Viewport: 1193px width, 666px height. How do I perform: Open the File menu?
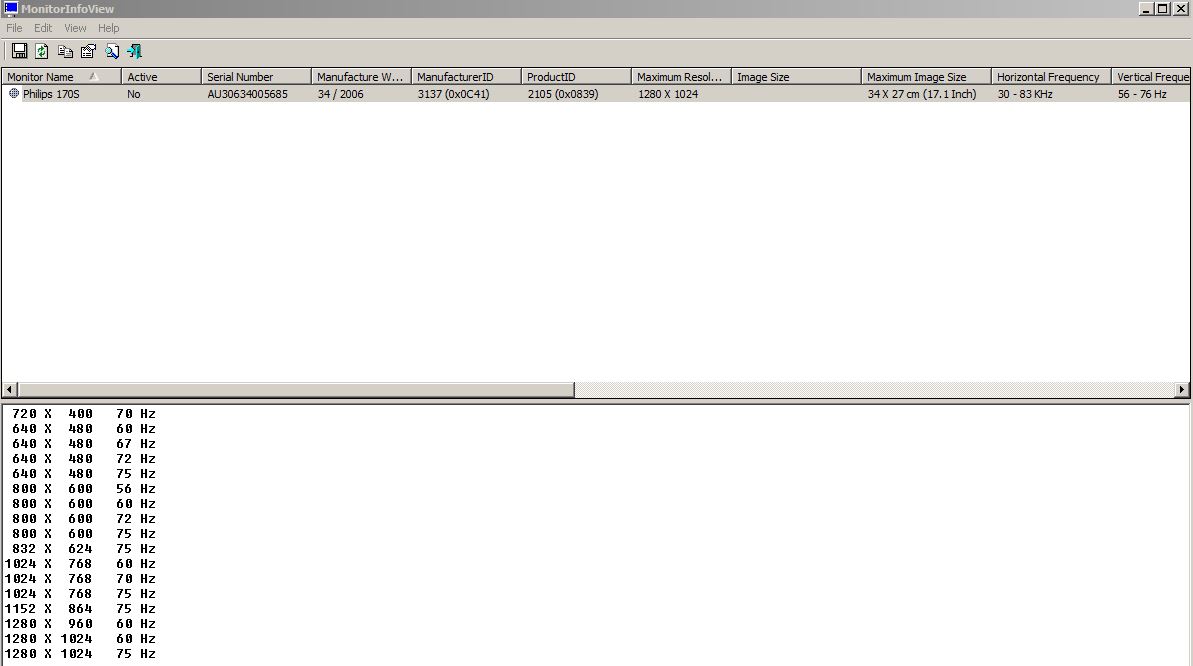coord(14,28)
